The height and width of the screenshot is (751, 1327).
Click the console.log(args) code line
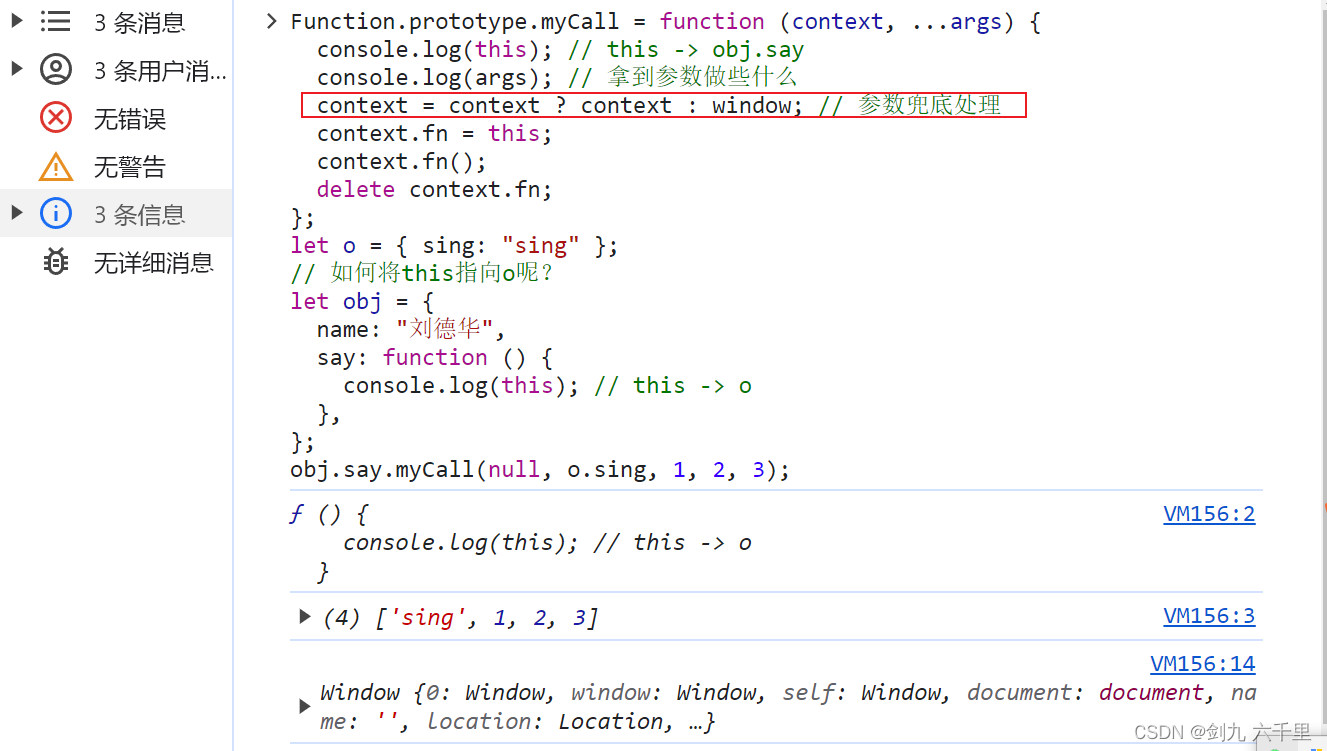point(557,78)
